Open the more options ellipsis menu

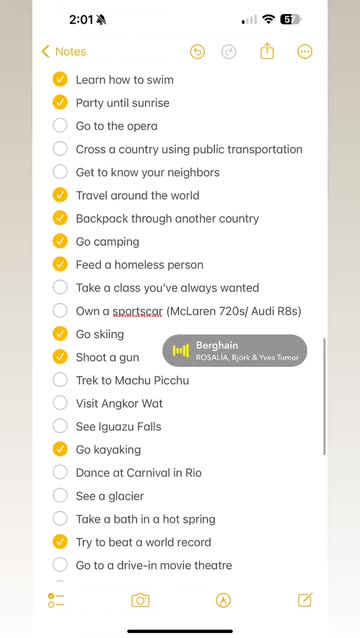point(305,52)
